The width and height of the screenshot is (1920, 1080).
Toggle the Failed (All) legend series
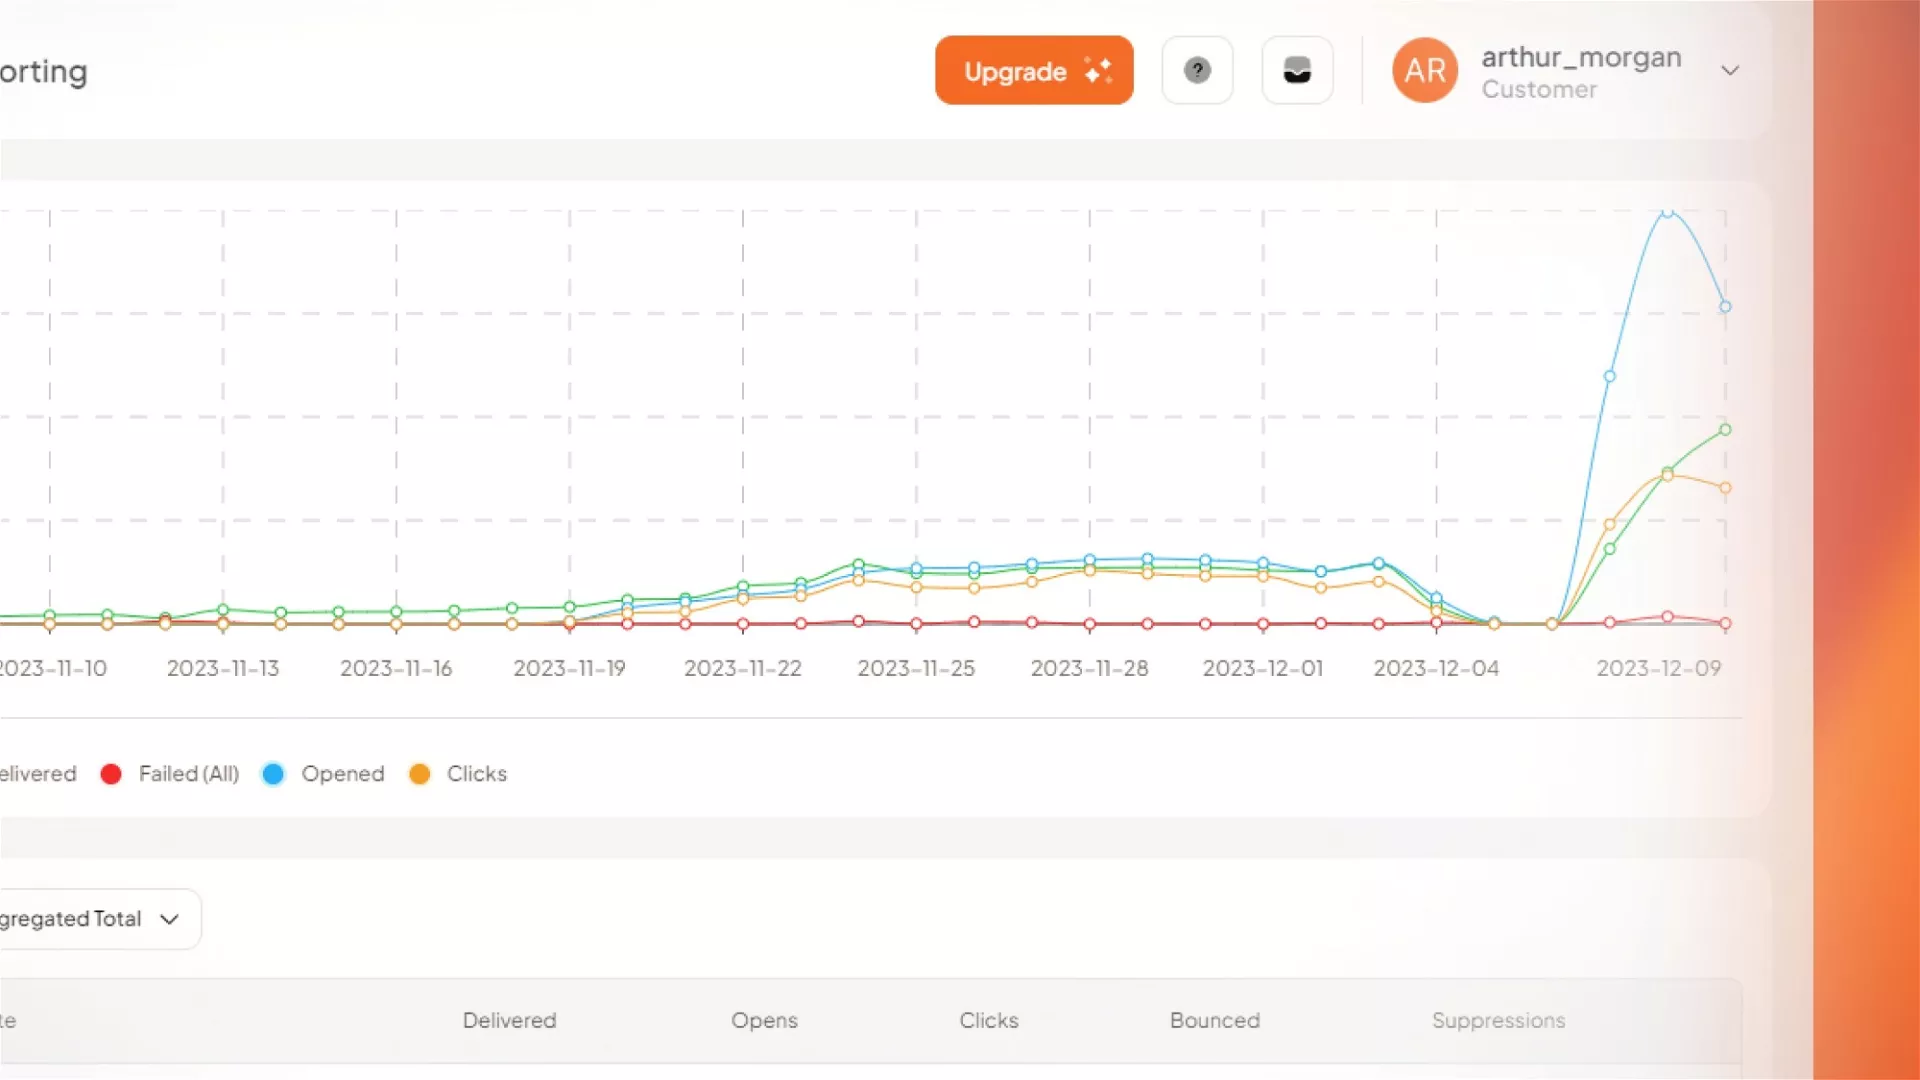[188, 774]
